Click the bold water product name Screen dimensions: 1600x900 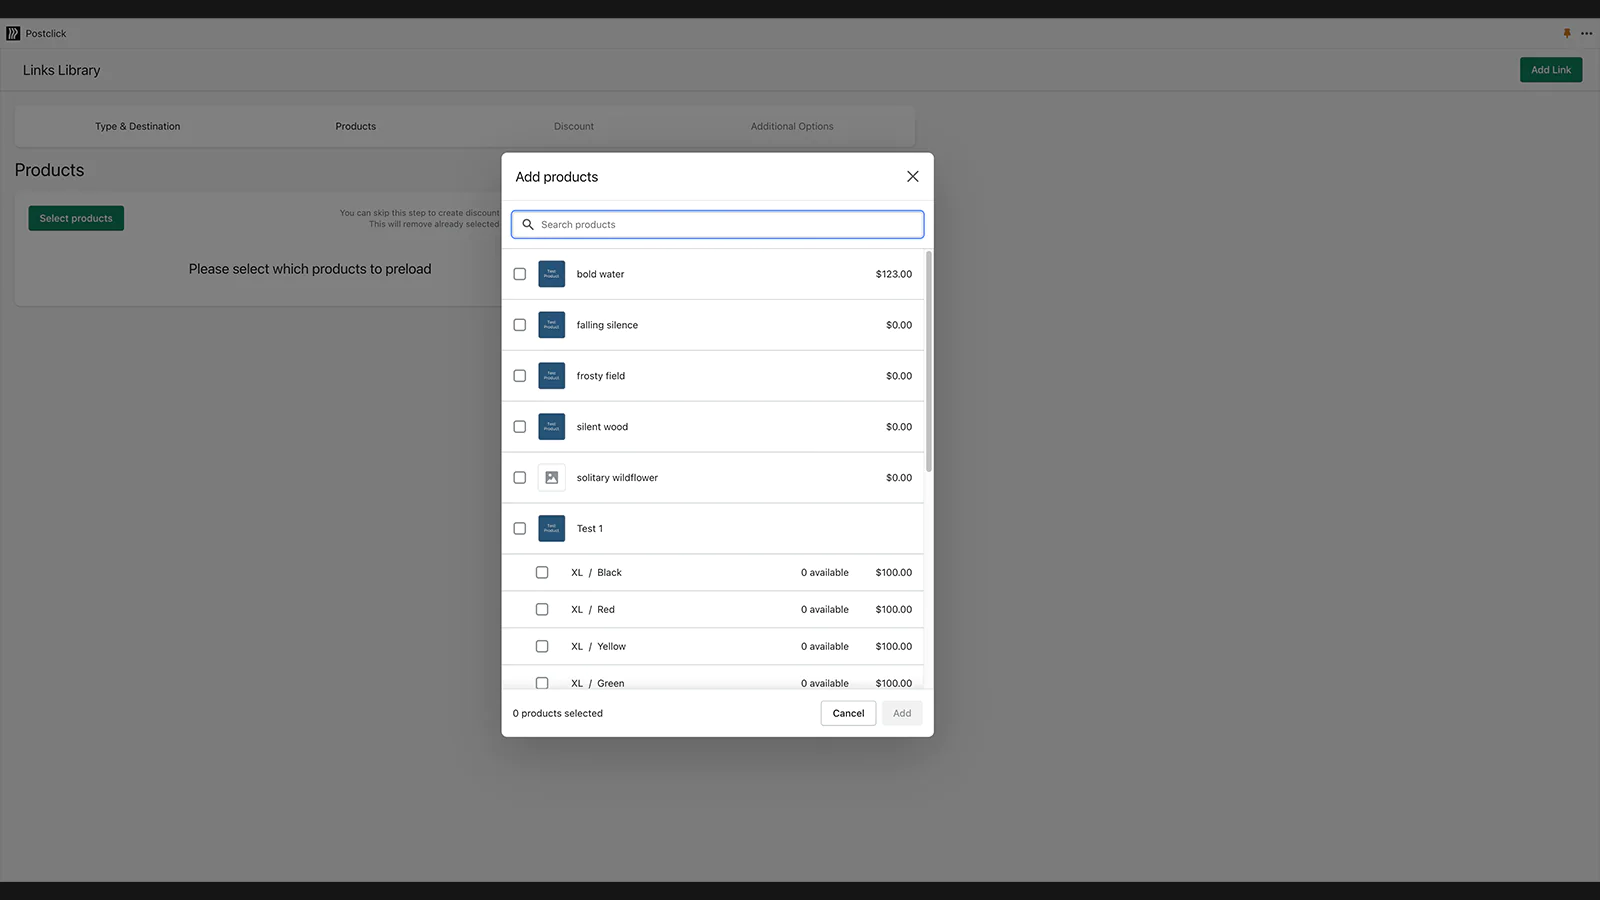(x=600, y=274)
